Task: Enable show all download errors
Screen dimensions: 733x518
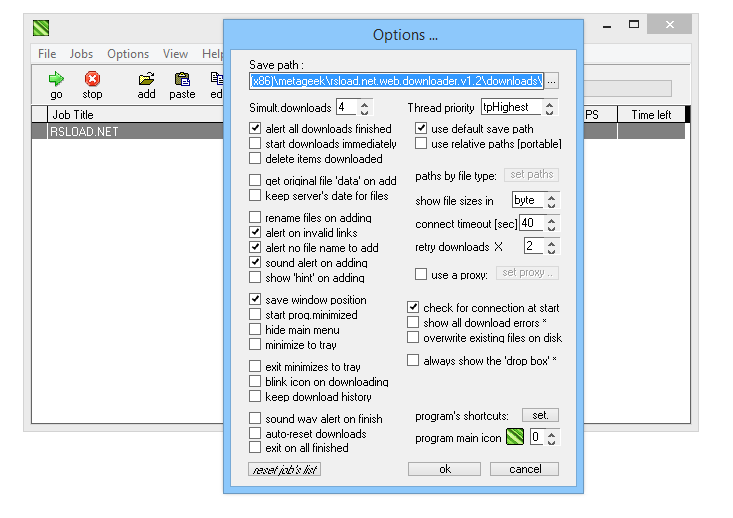Action: coord(413,322)
